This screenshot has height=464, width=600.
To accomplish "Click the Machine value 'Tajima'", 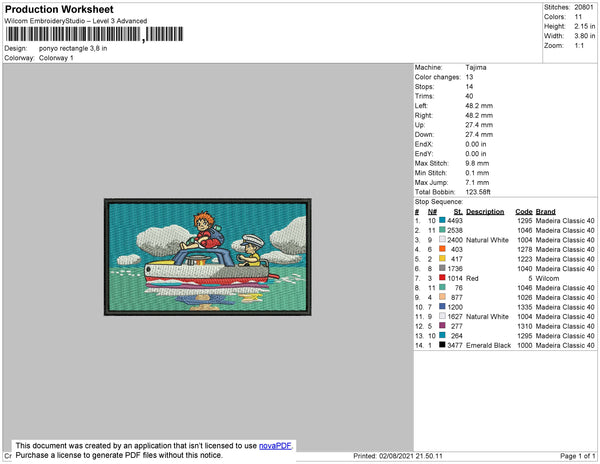I will [476, 67].
